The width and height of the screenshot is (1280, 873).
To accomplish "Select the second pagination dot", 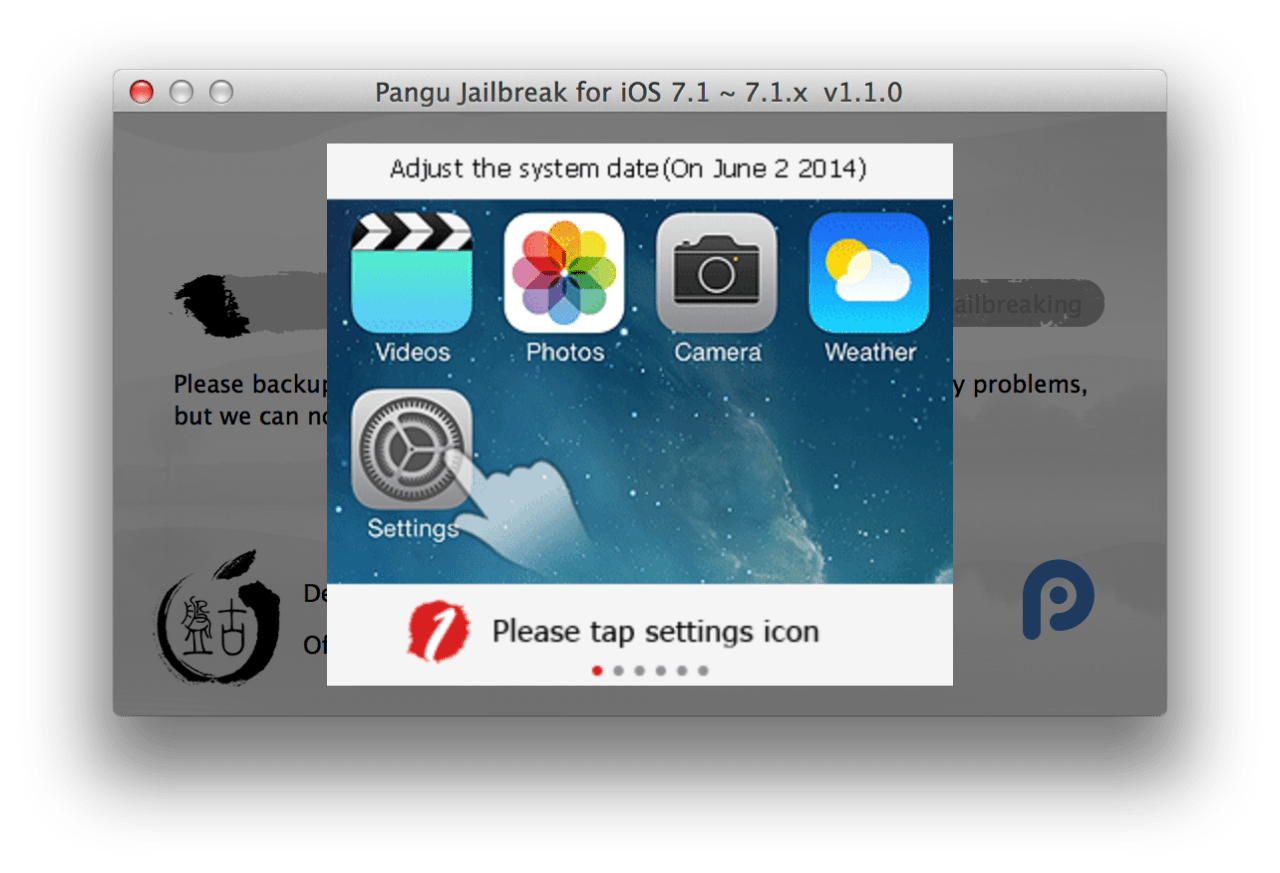I will click(x=618, y=671).
